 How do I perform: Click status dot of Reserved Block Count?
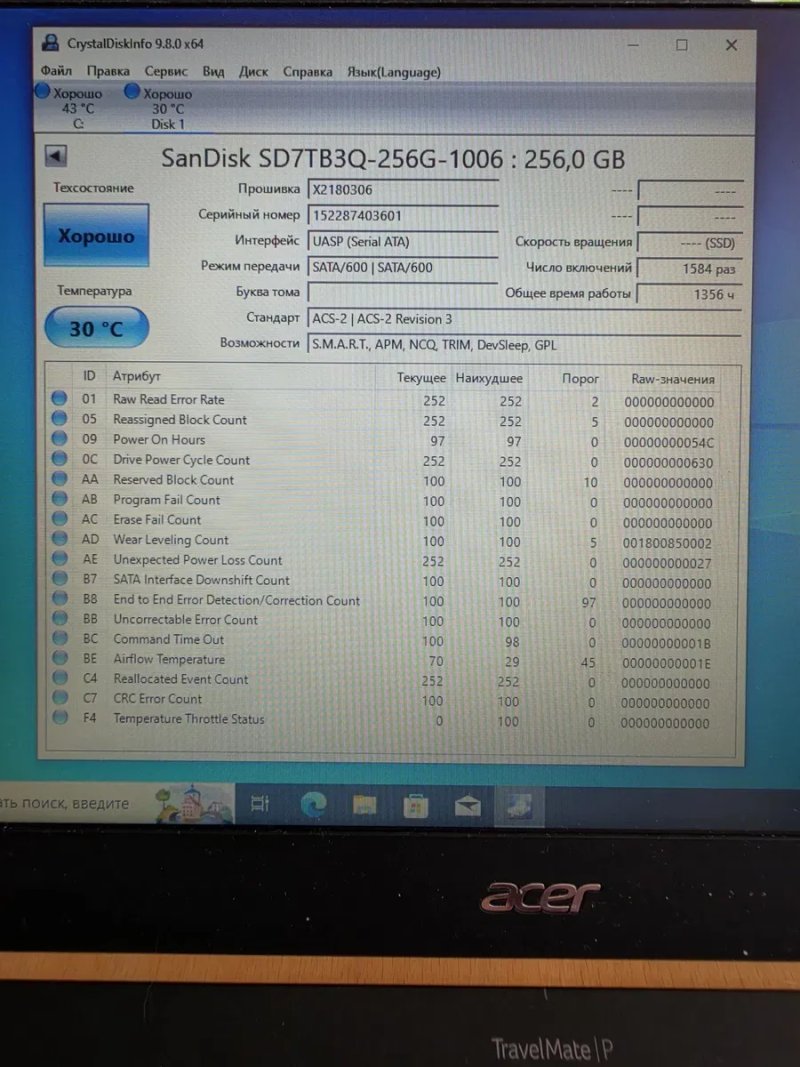click(x=59, y=478)
